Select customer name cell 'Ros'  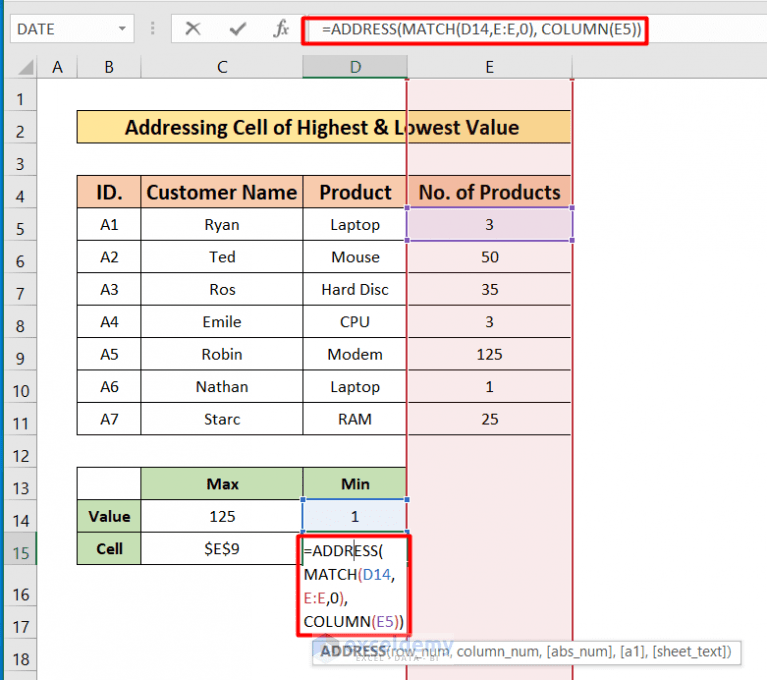coord(222,290)
